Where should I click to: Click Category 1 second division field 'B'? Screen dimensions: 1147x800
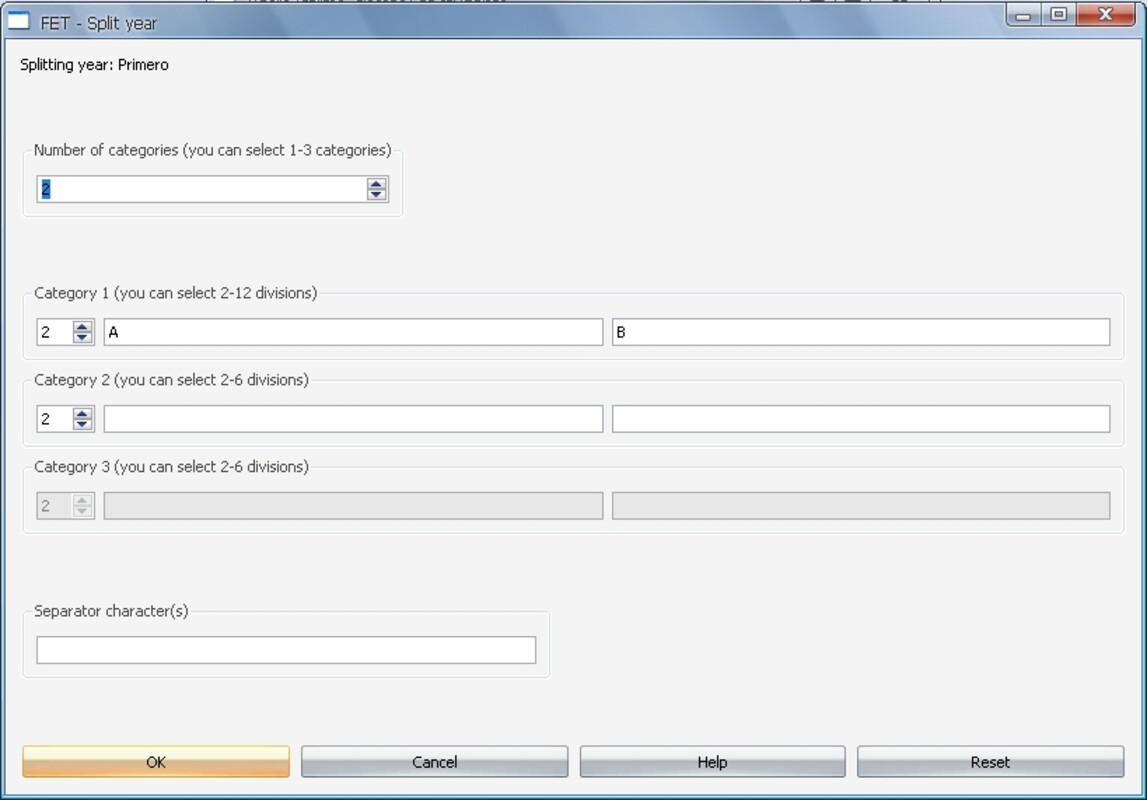[x=860, y=332]
